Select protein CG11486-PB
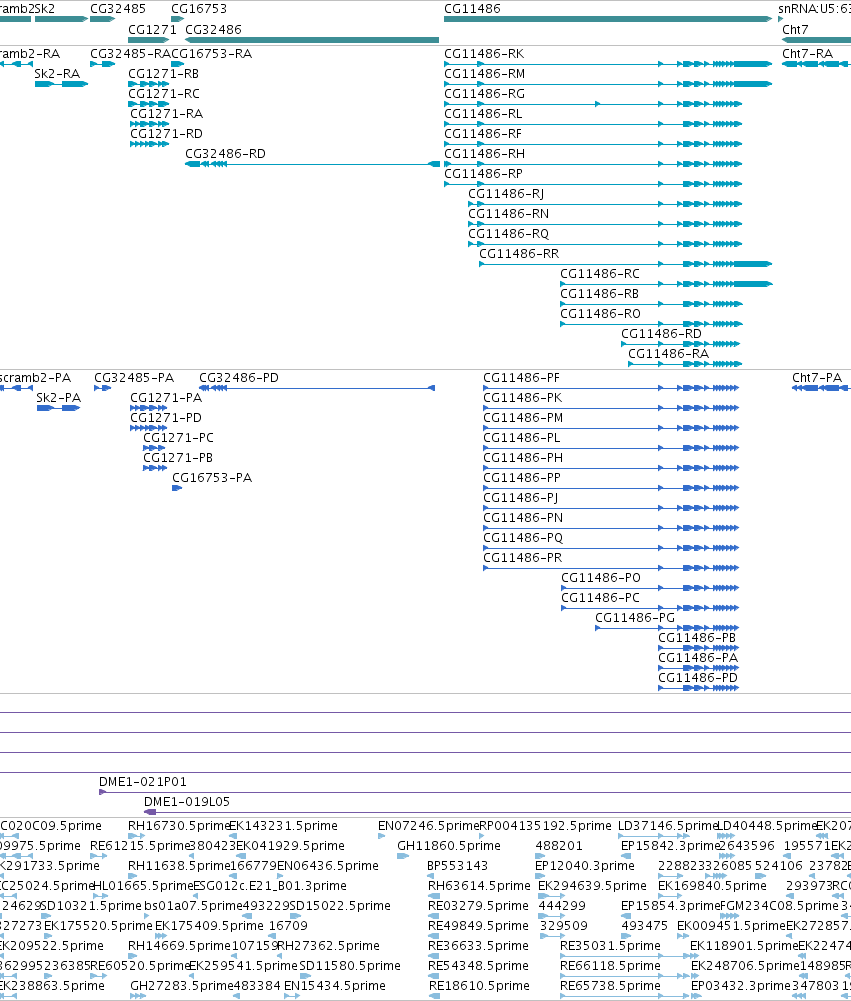 coord(697,638)
